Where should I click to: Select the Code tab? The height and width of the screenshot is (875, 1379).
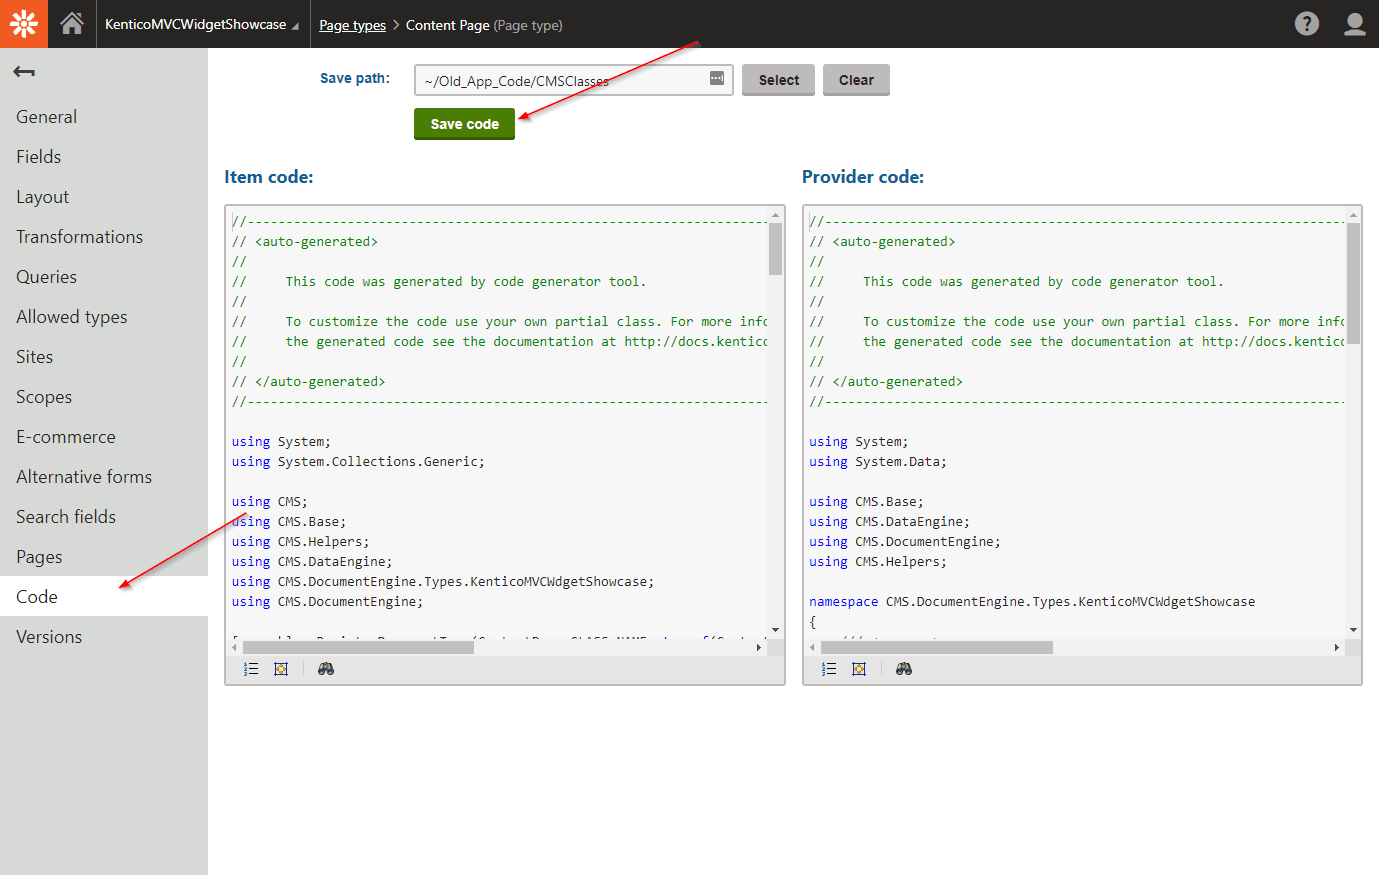[104, 597]
